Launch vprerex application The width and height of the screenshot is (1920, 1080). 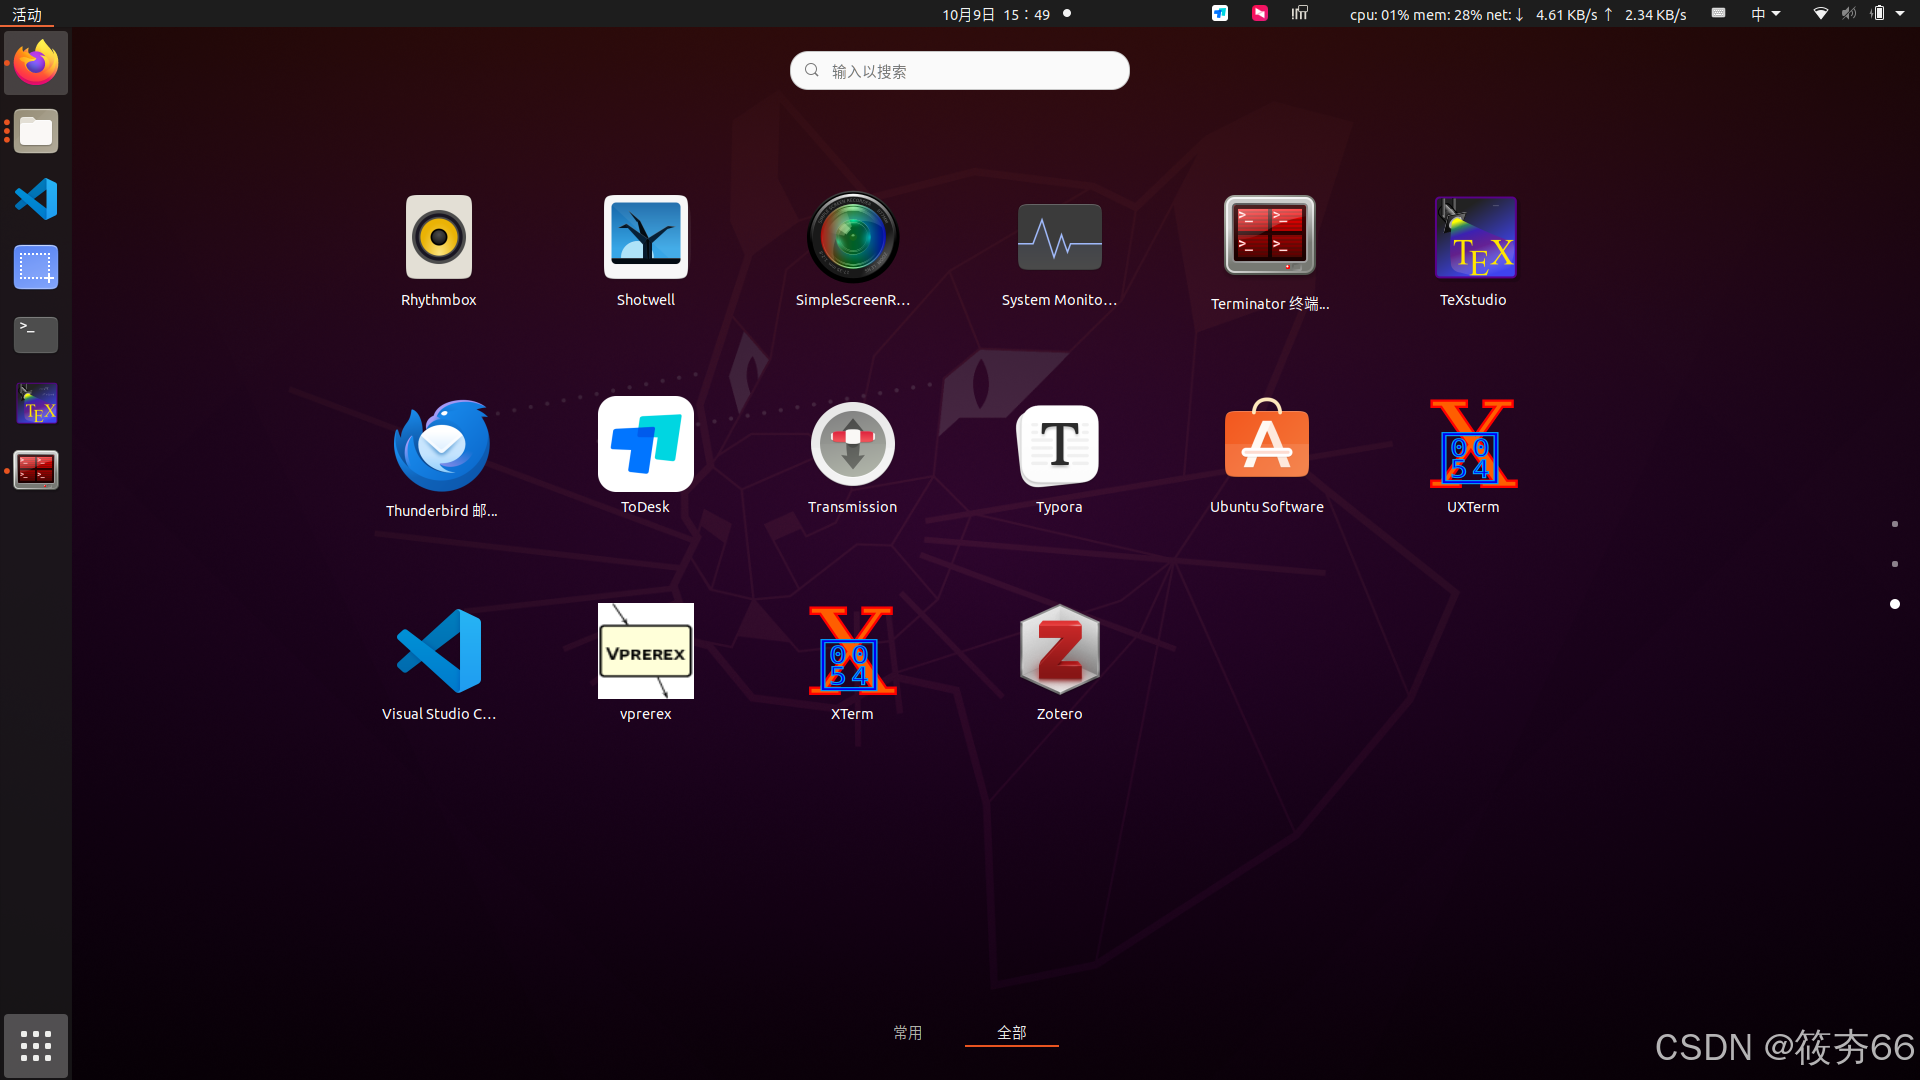pyautogui.click(x=645, y=652)
